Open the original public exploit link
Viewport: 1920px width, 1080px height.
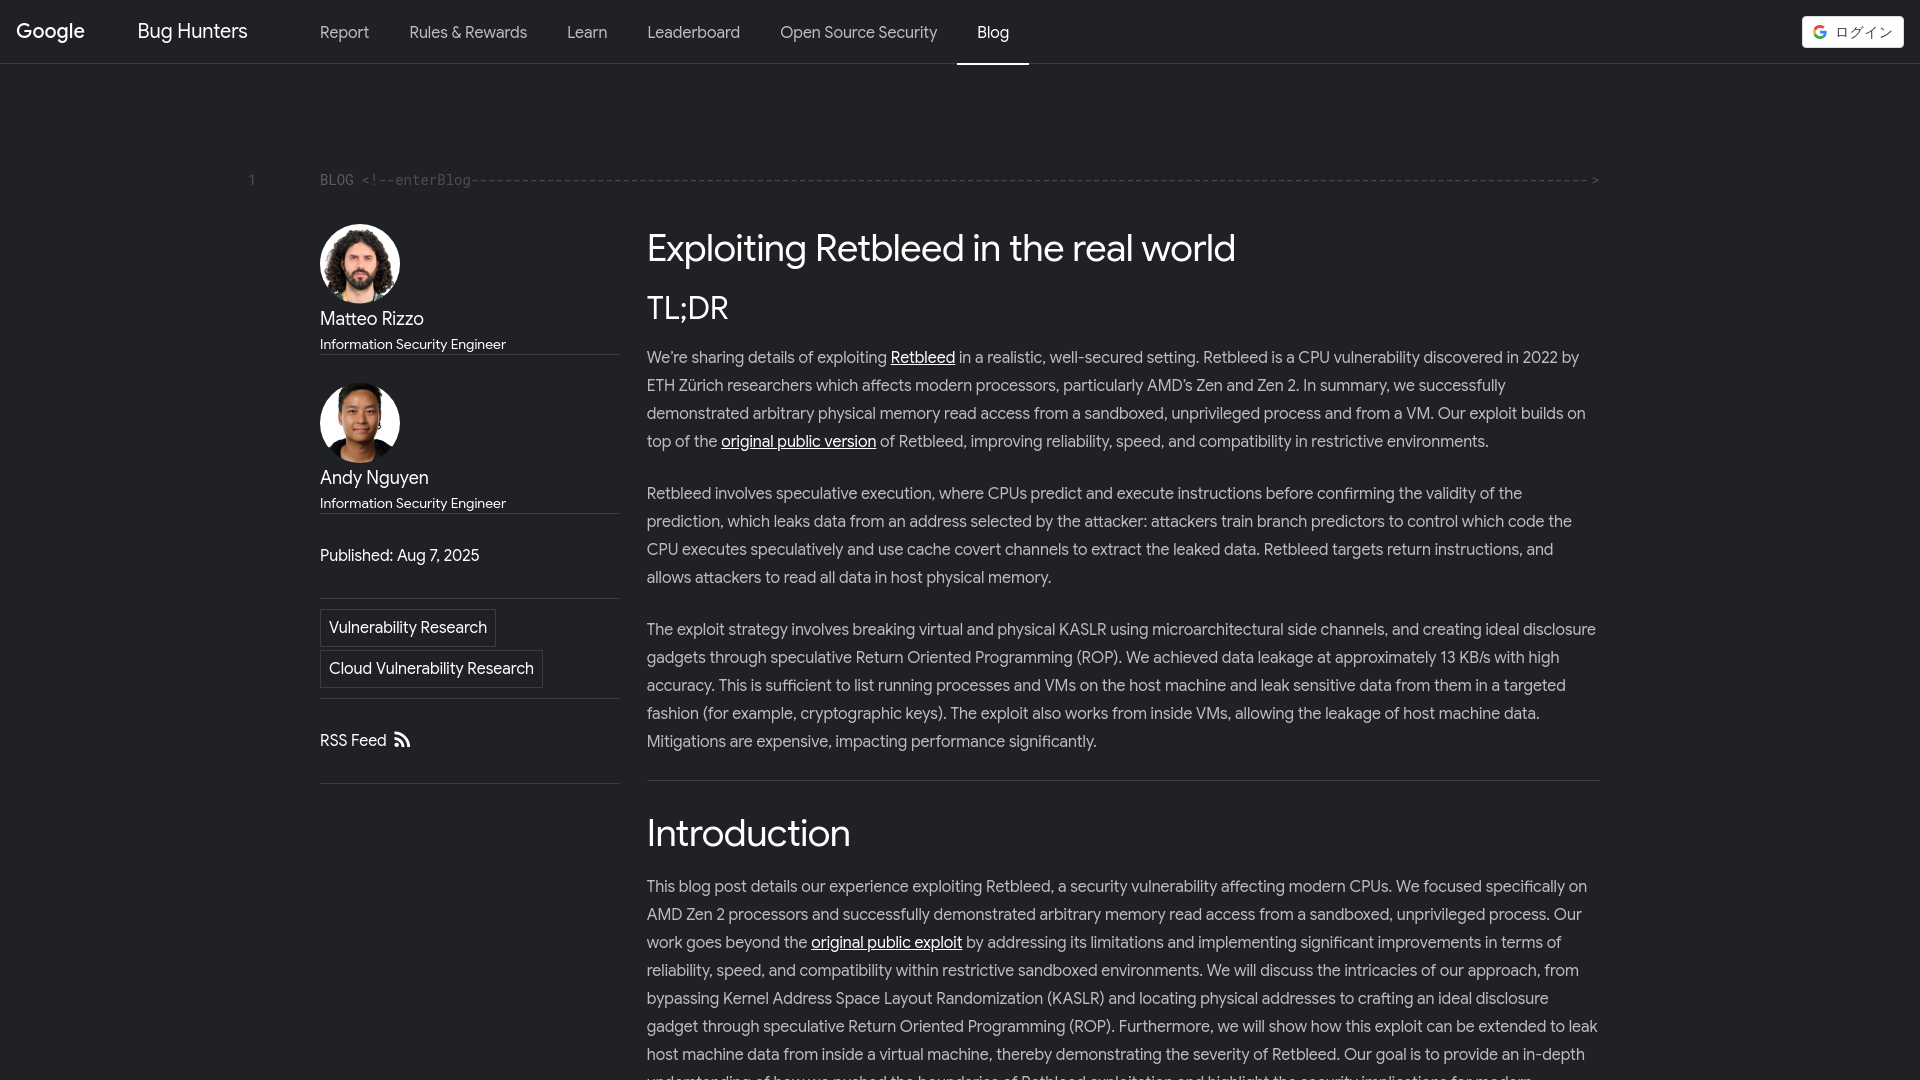tap(886, 943)
